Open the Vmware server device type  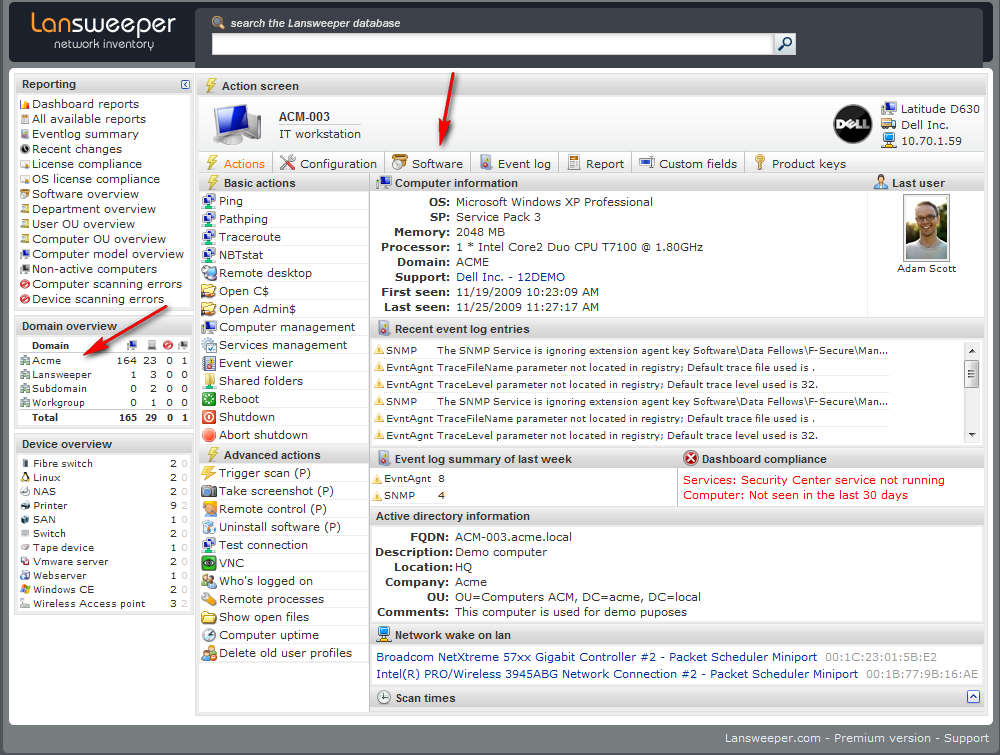tap(71, 561)
